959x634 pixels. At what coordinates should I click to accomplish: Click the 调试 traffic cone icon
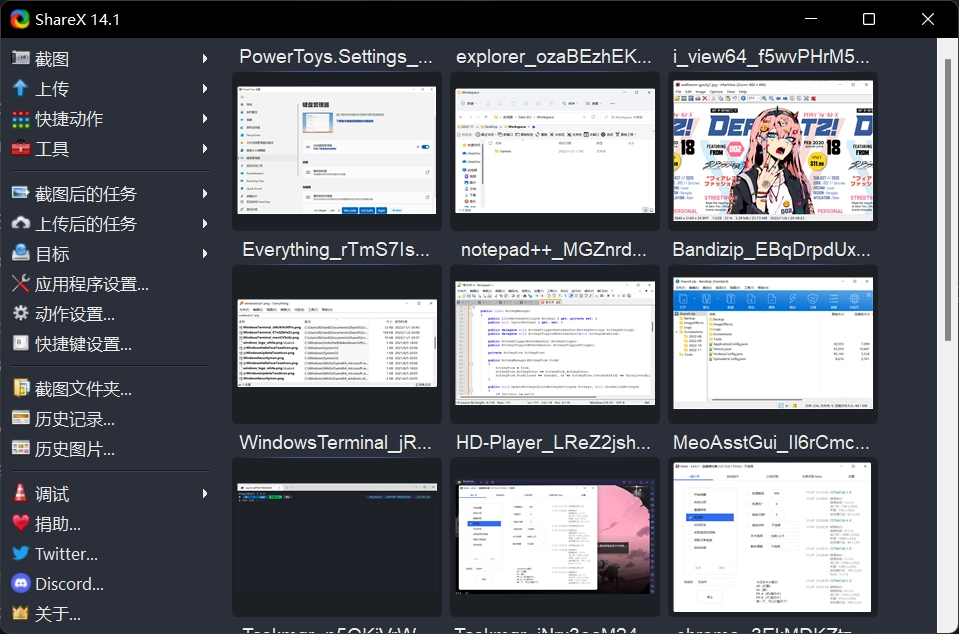[x=20, y=493]
